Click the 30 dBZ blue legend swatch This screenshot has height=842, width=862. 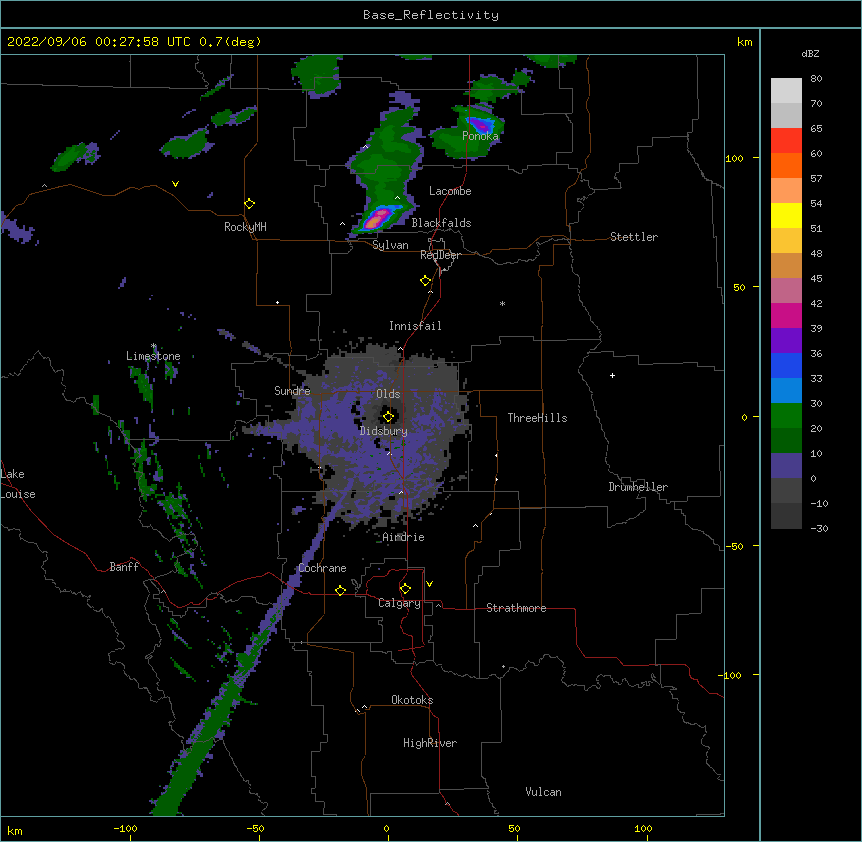point(786,390)
